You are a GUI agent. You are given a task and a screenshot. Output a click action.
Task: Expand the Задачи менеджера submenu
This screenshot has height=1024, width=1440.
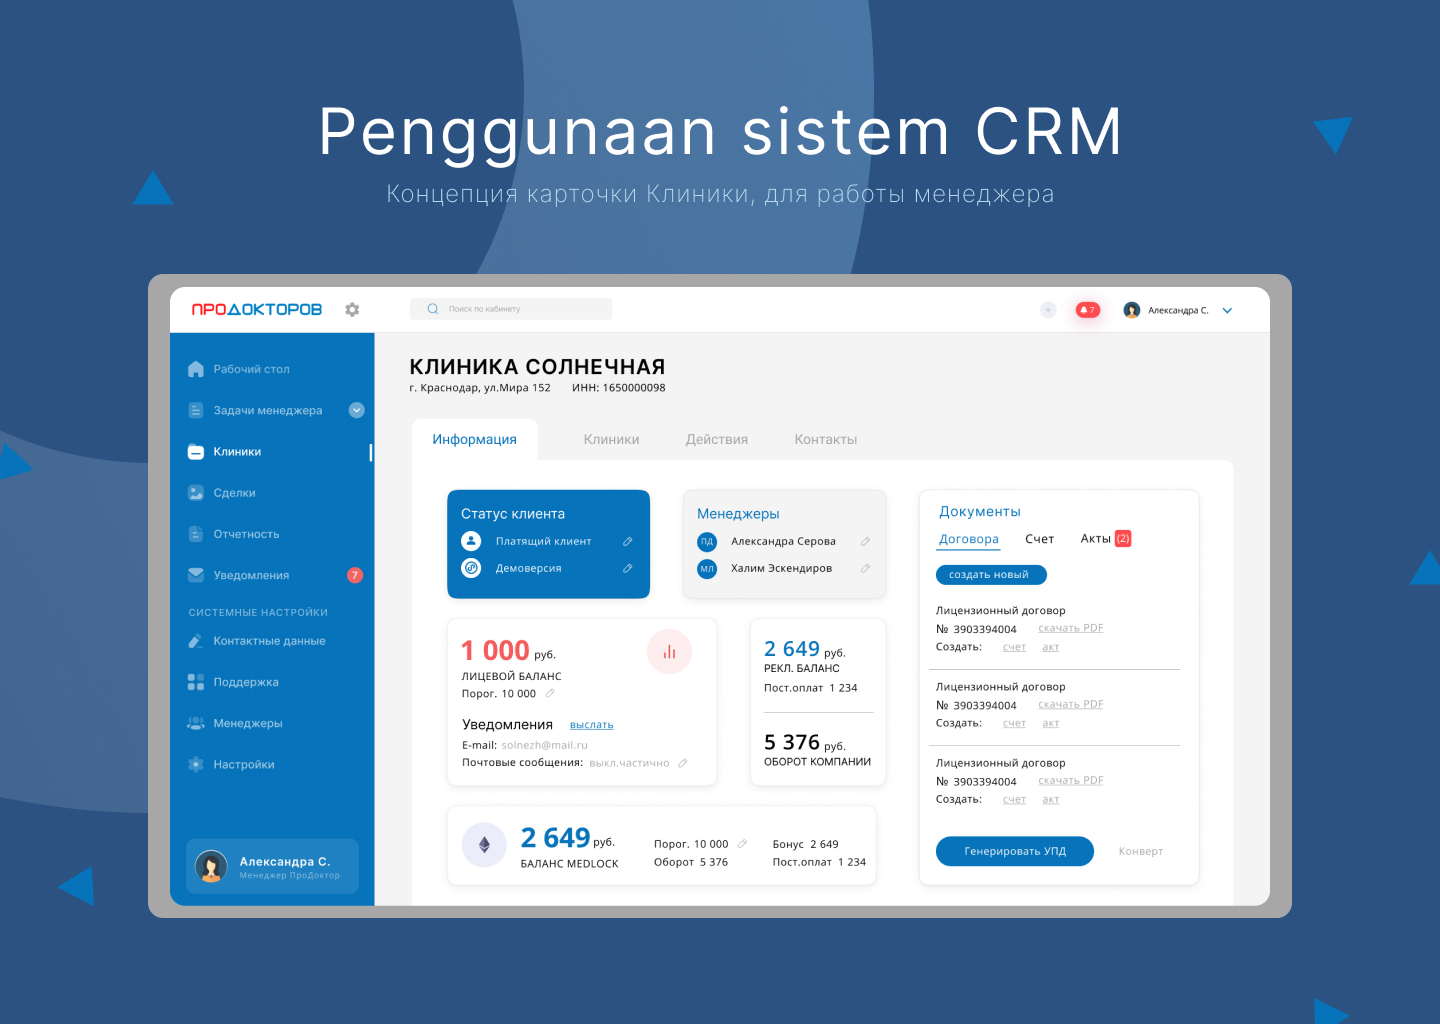(x=357, y=410)
